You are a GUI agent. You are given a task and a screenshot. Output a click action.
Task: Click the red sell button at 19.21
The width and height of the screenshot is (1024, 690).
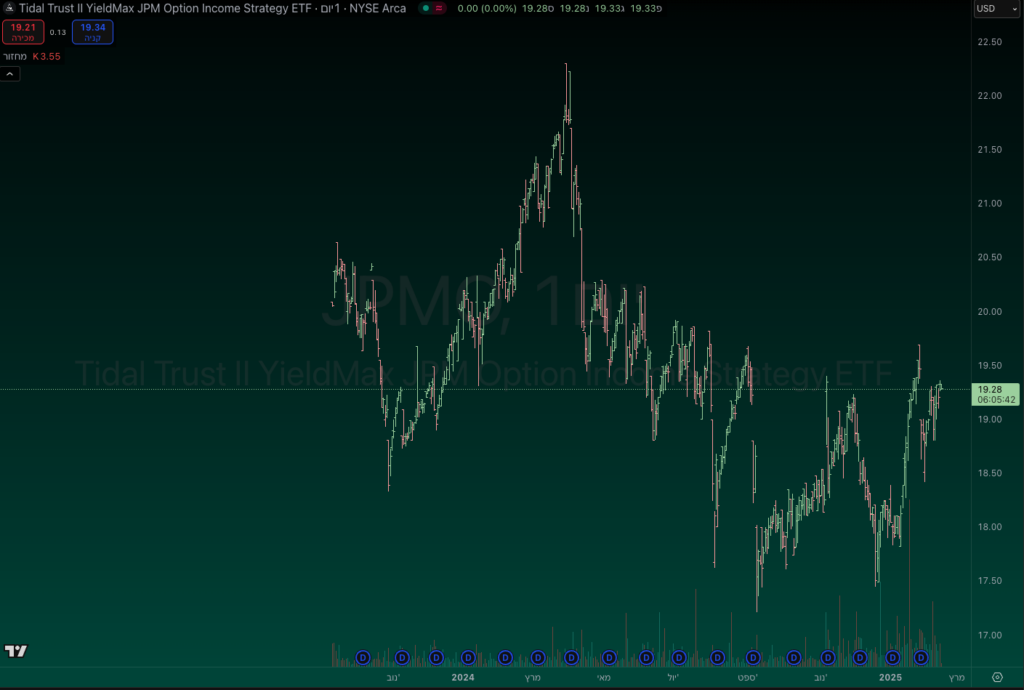click(21, 32)
